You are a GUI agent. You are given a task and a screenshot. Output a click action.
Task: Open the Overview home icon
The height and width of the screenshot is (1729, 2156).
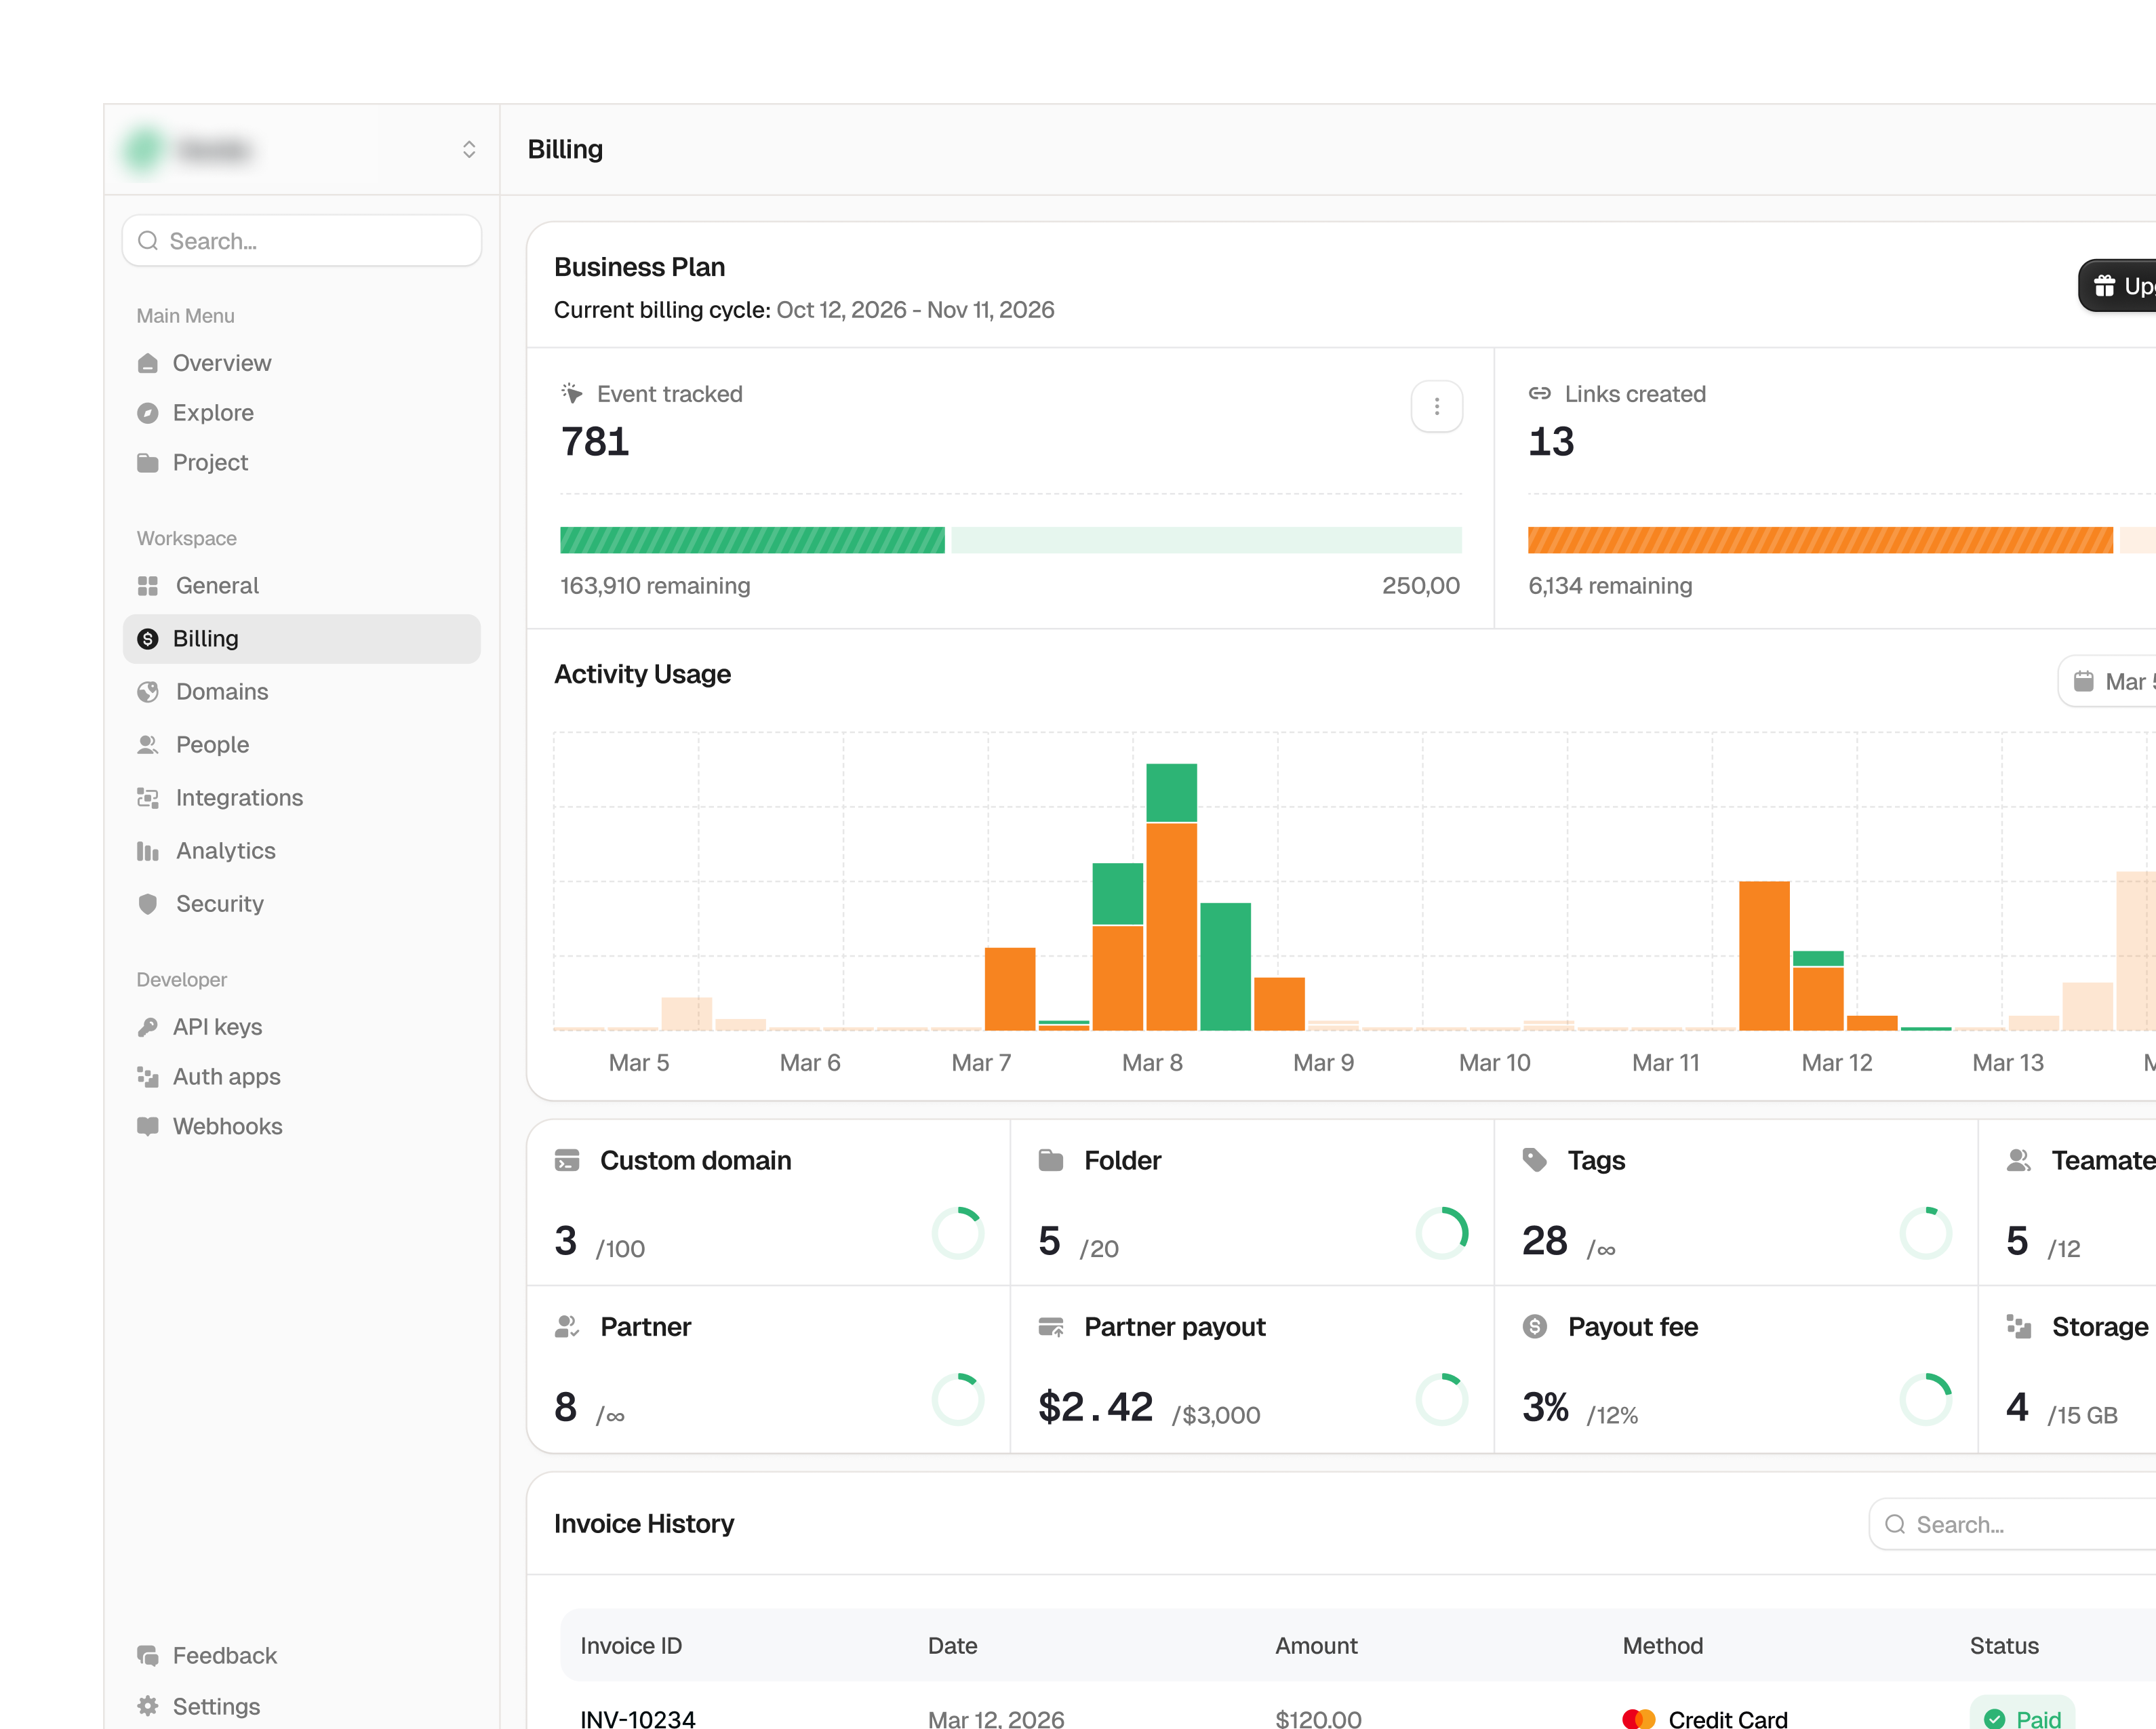148,363
